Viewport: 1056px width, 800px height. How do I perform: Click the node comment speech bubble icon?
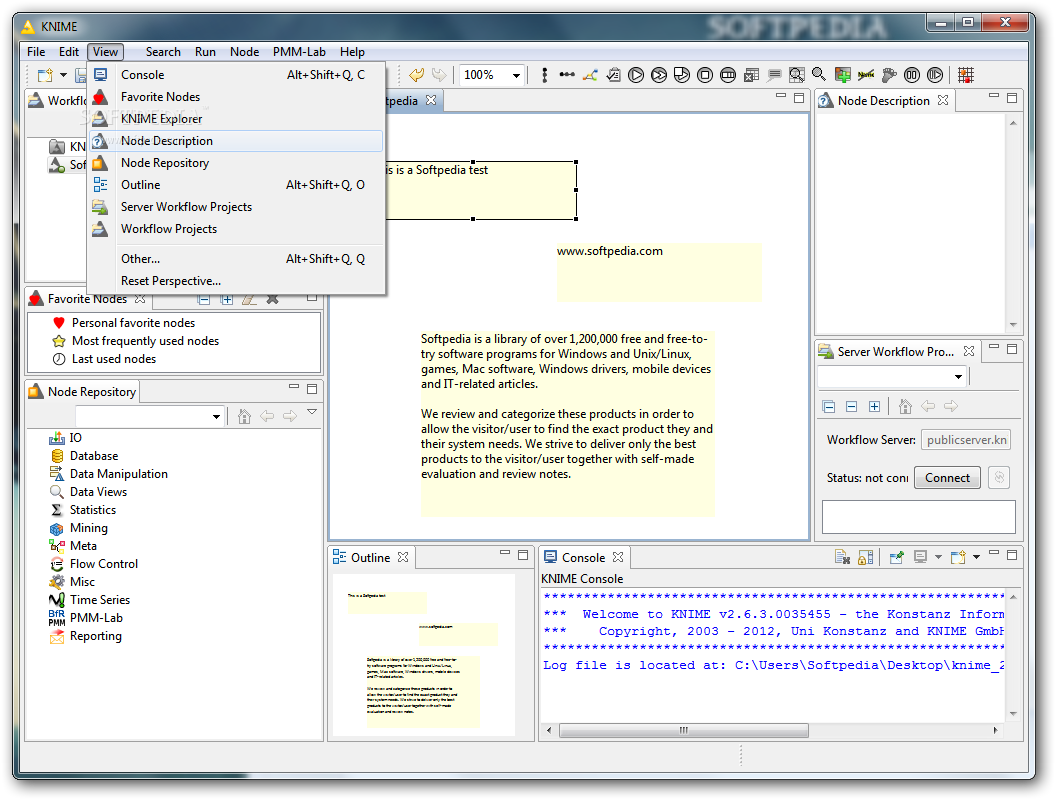[x=774, y=75]
